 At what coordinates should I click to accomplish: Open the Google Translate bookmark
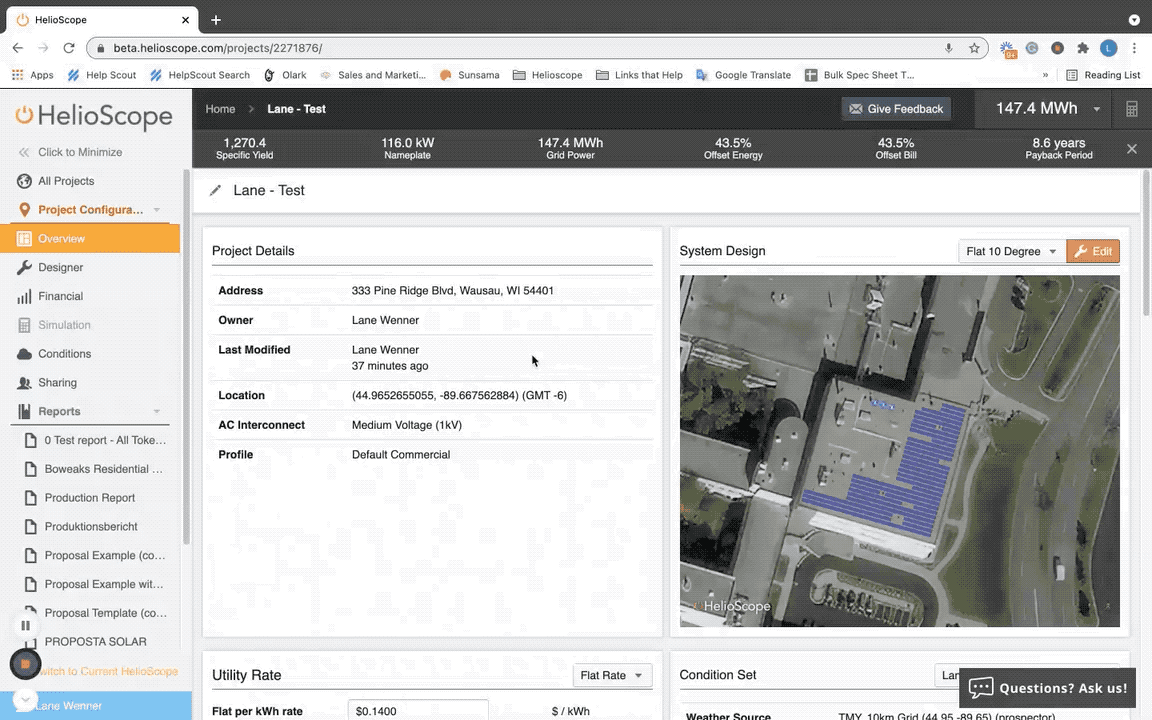pyautogui.click(x=744, y=75)
